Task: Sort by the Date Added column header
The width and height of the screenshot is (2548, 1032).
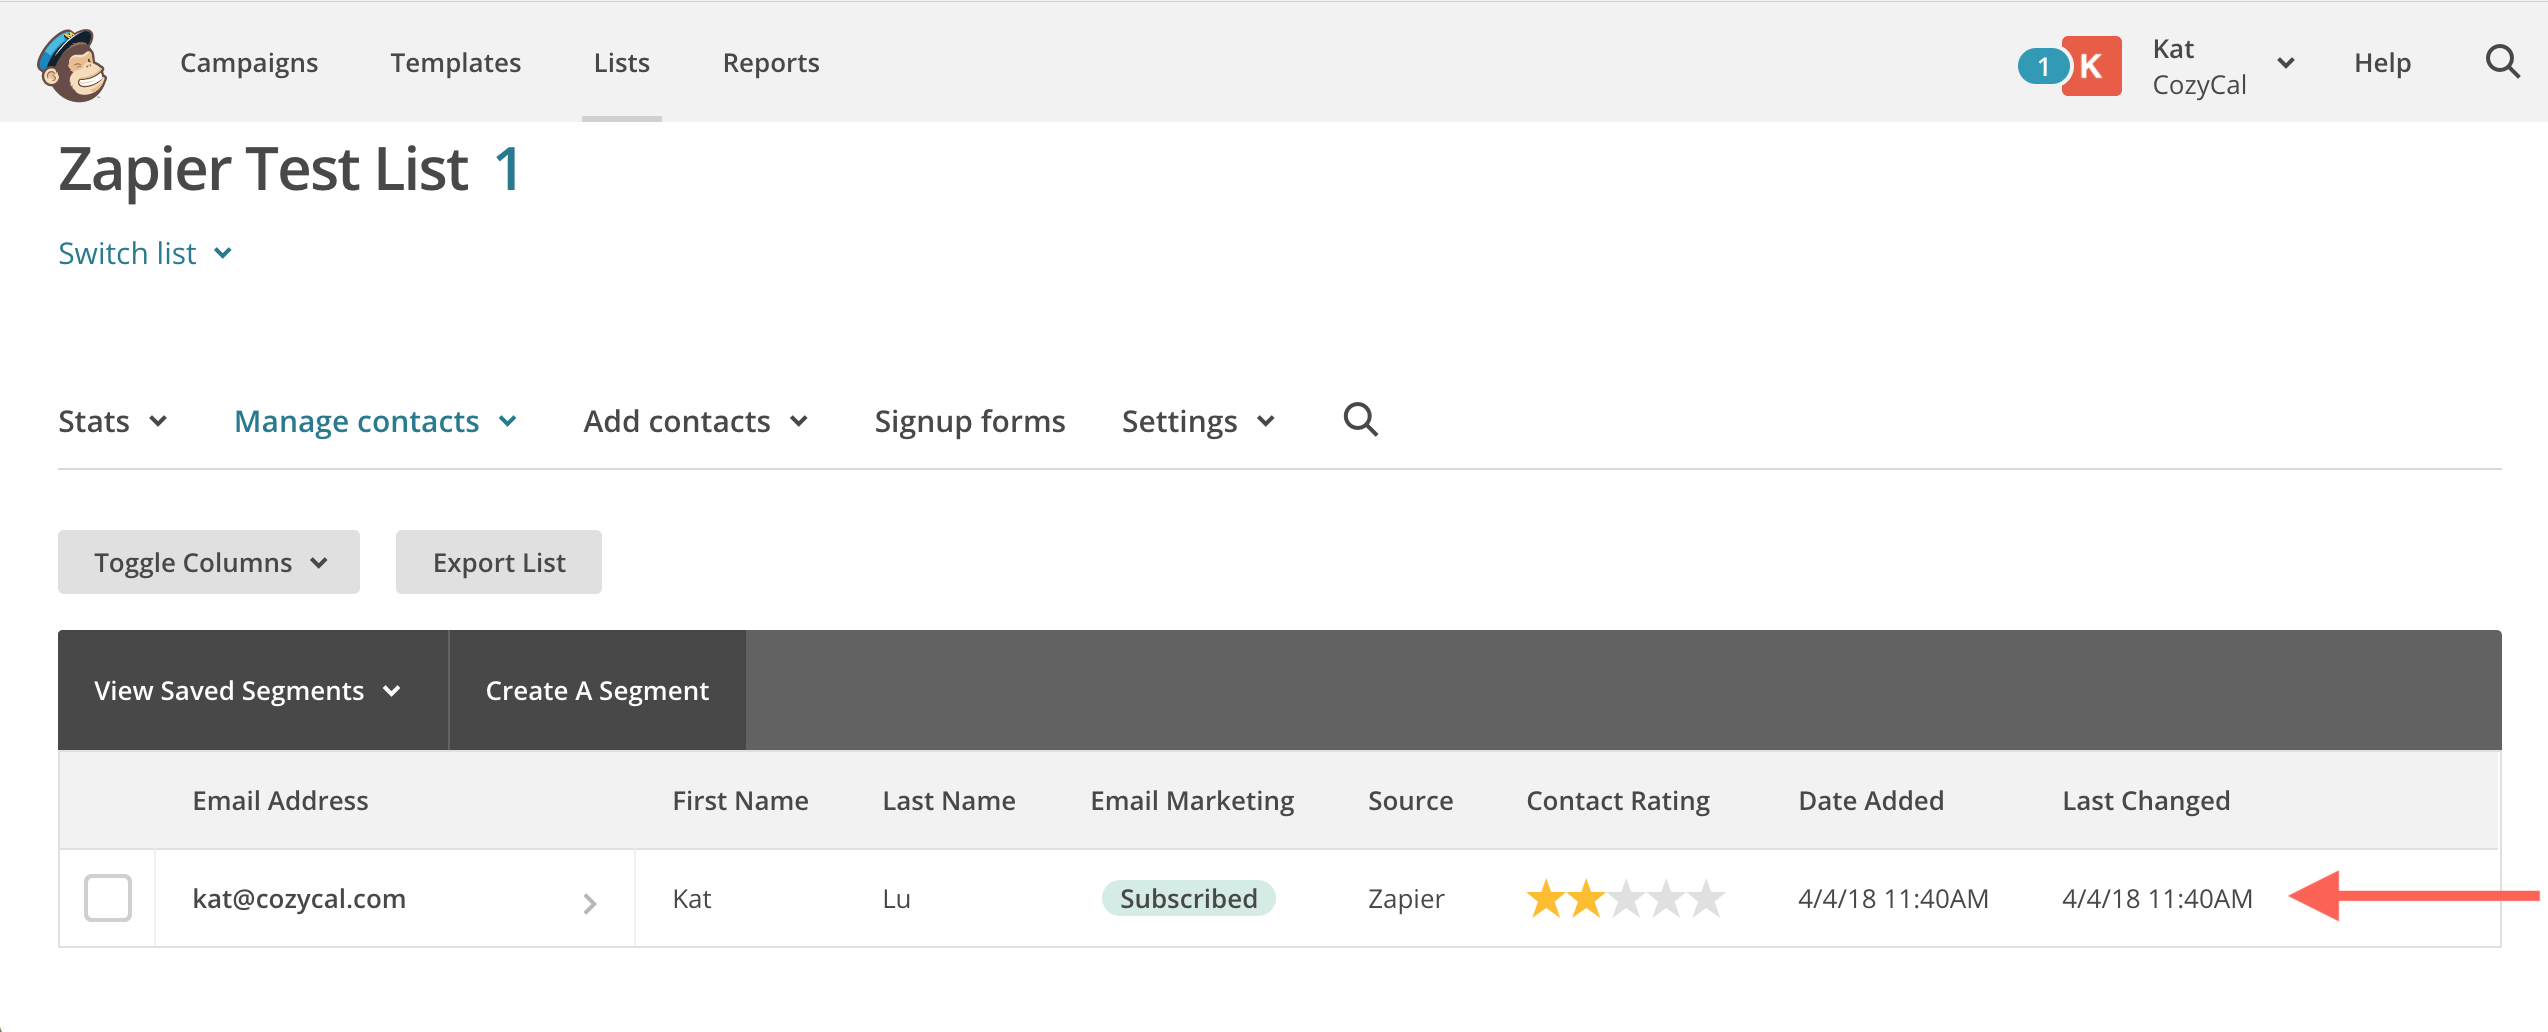Action: pos(1870,801)
